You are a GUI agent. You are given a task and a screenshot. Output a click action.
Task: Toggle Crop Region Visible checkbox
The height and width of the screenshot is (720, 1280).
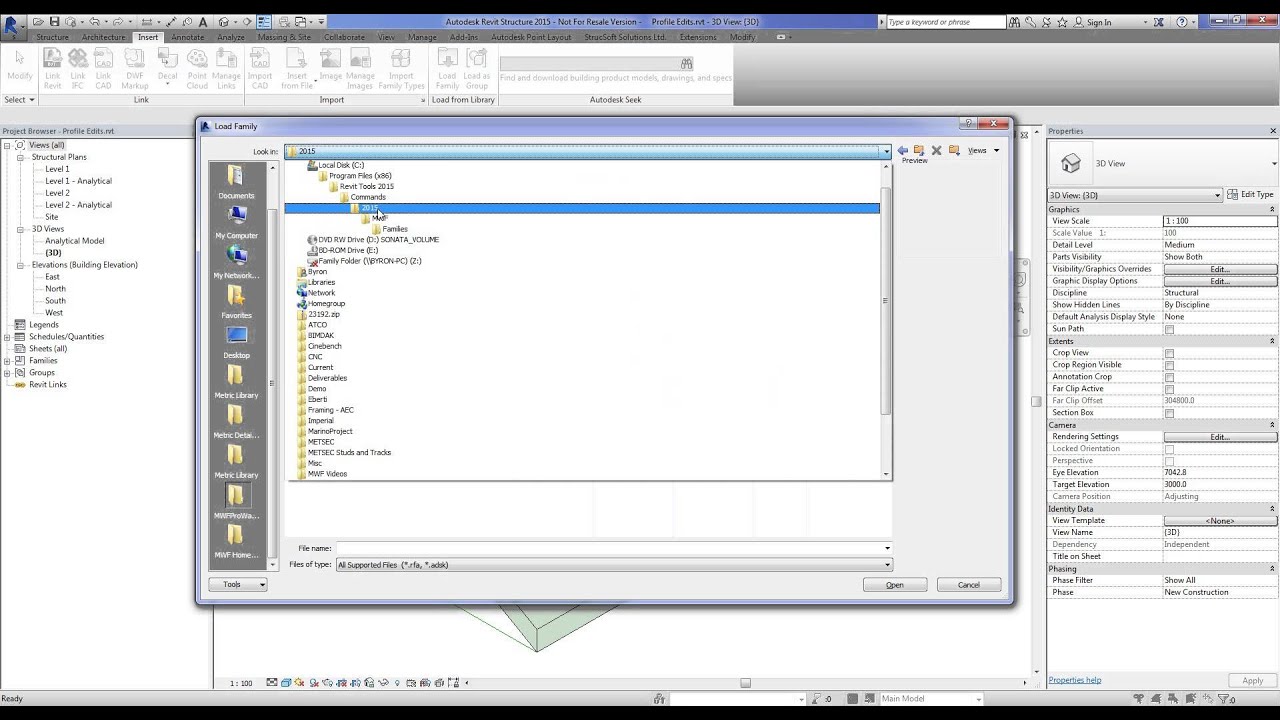coord(1169,365)
